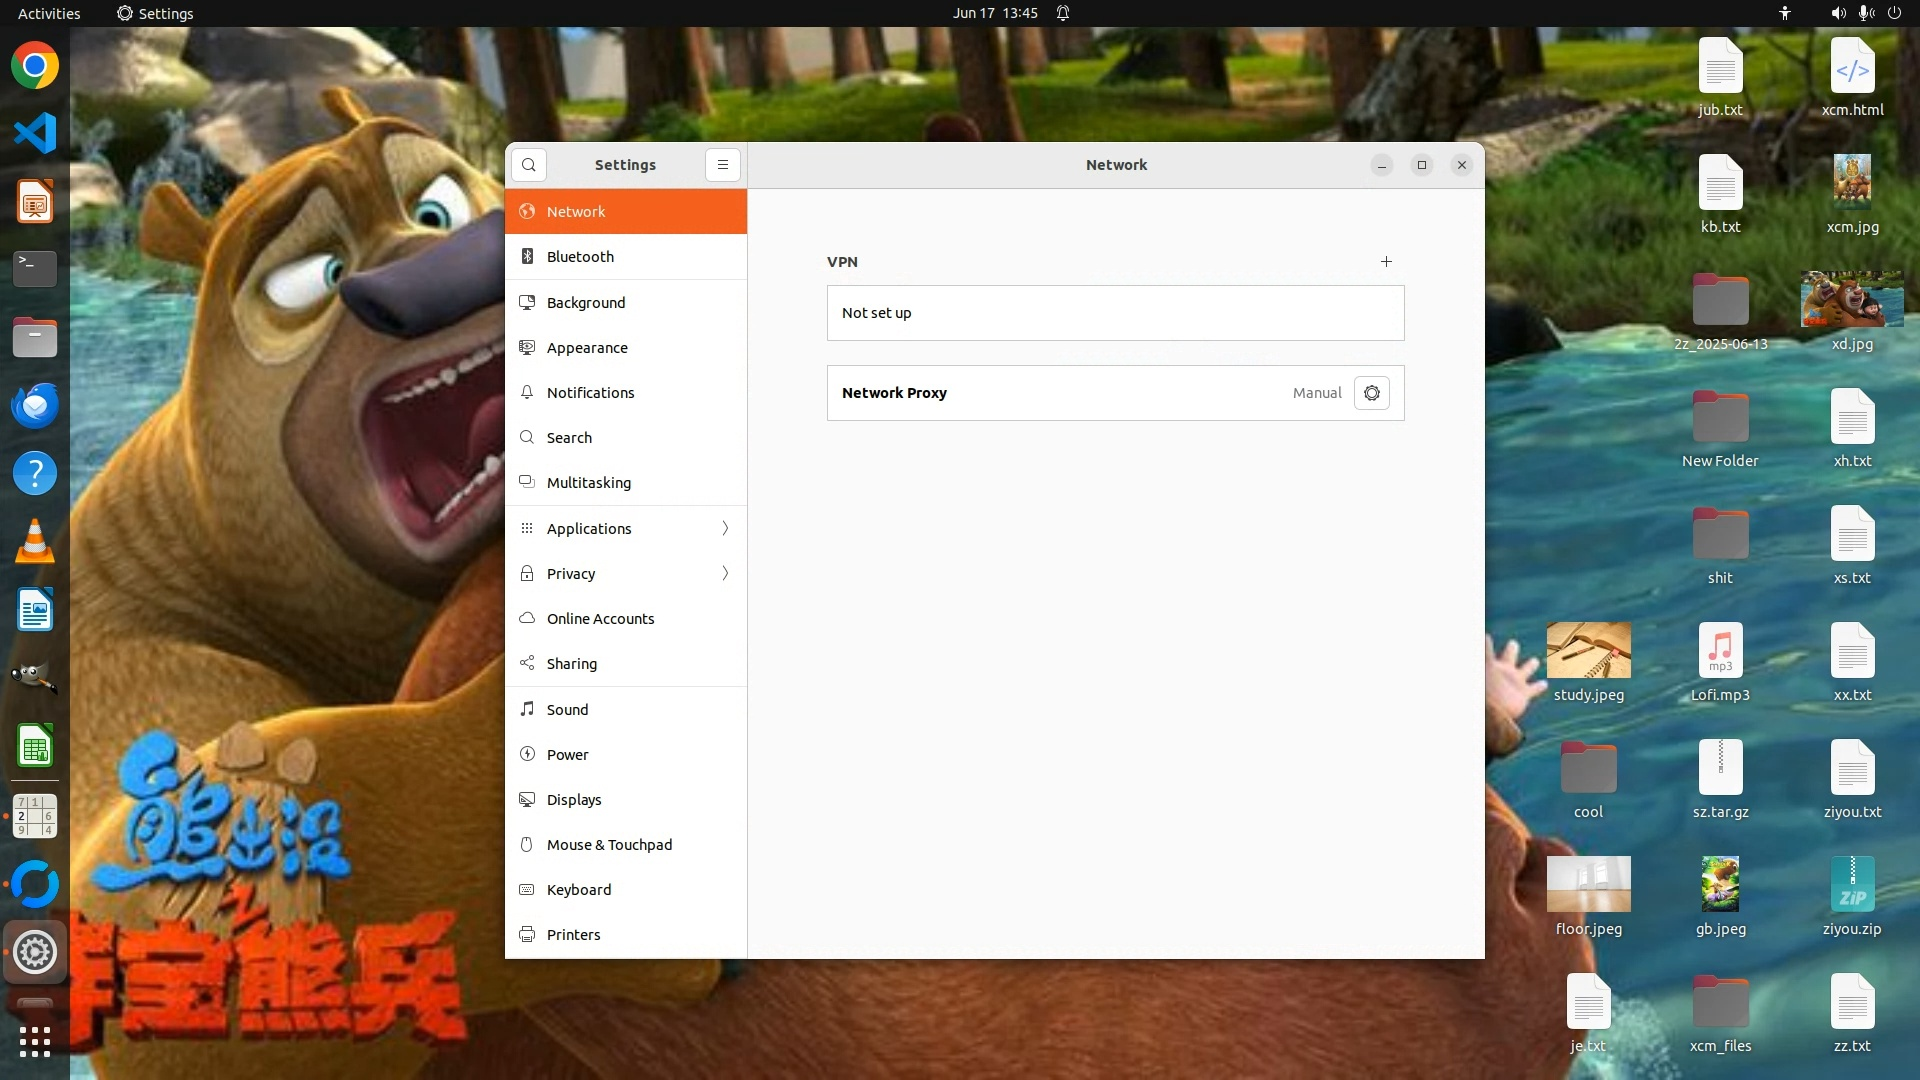Add a VPN connection with plus
This screenshot has height=1080, width=1920.
point(1386,262)
